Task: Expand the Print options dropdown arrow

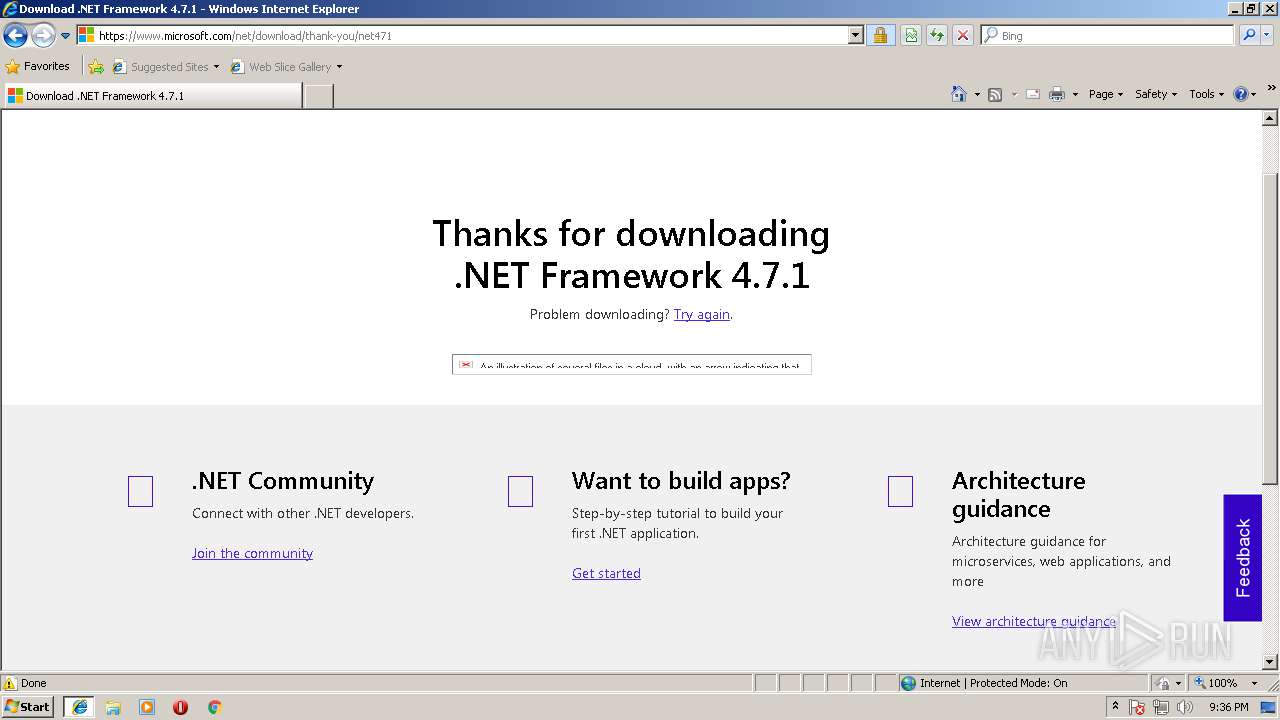Action: tap(1075, 94)
